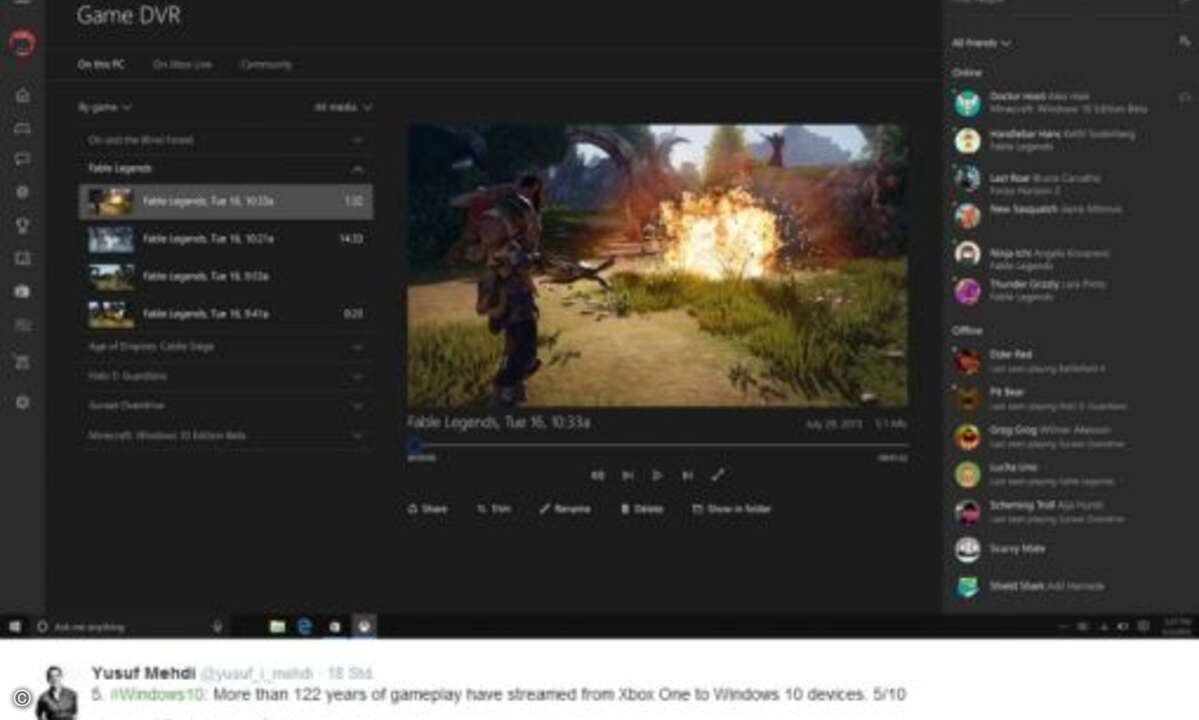Play the selected Fable Legends clip

(x=657, y=476)
